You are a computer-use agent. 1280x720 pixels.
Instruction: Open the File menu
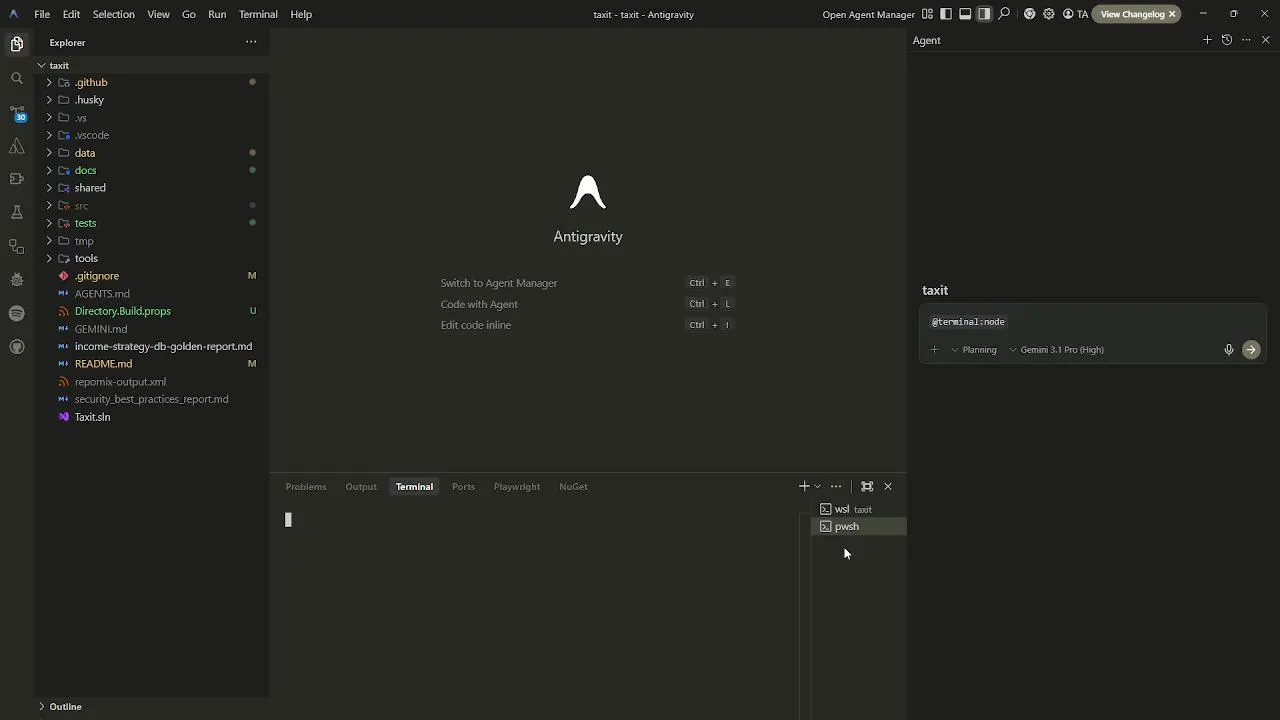click(42, 14)
